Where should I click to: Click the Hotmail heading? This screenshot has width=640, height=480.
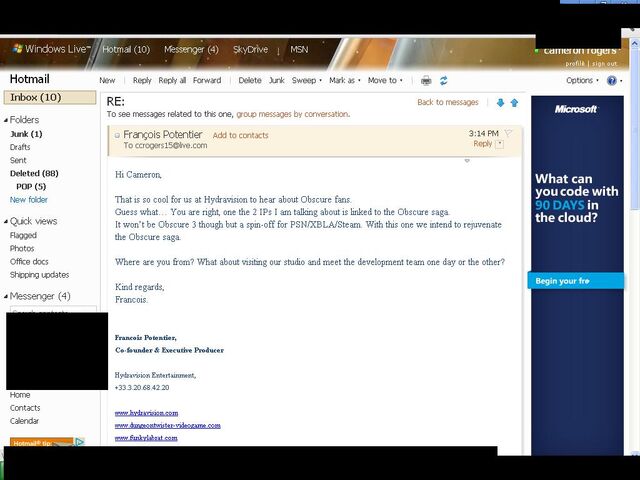click(x=29, y=79)
